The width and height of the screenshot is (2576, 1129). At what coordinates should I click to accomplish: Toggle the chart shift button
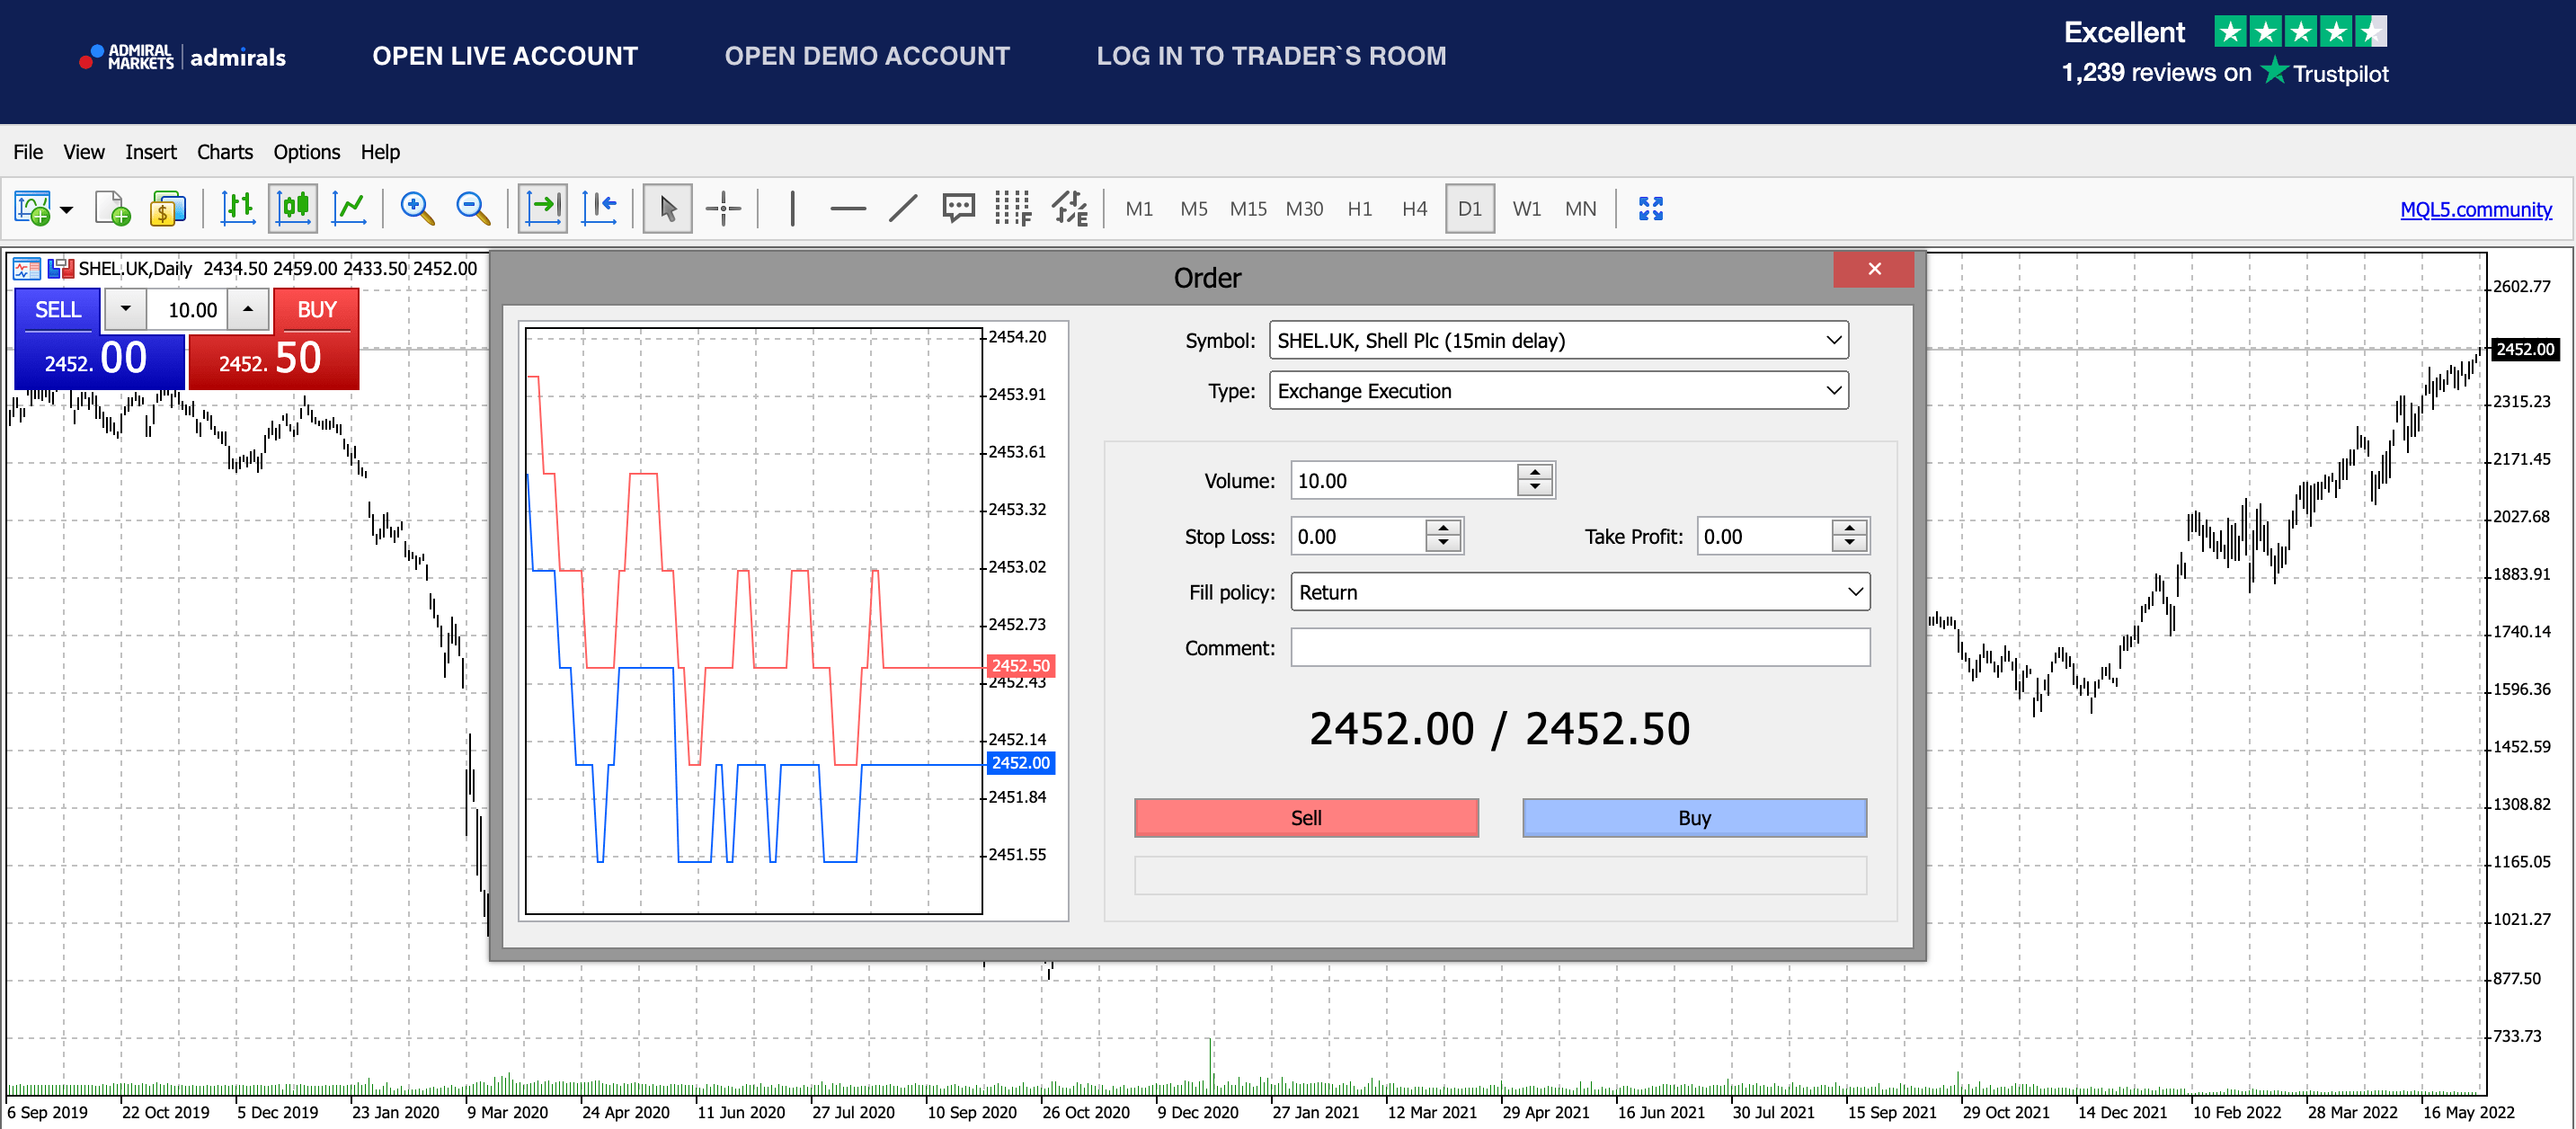(599, 209)
